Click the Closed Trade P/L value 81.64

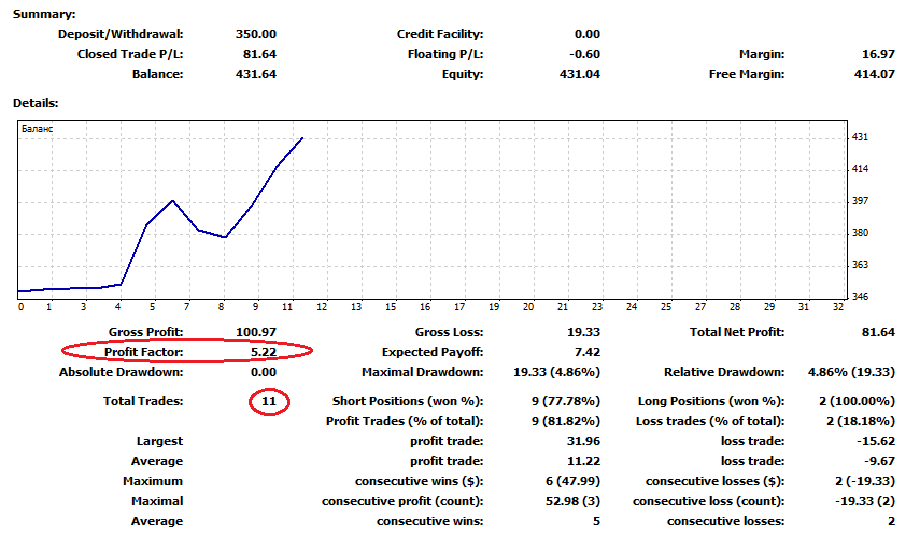(x=260, y=54)
